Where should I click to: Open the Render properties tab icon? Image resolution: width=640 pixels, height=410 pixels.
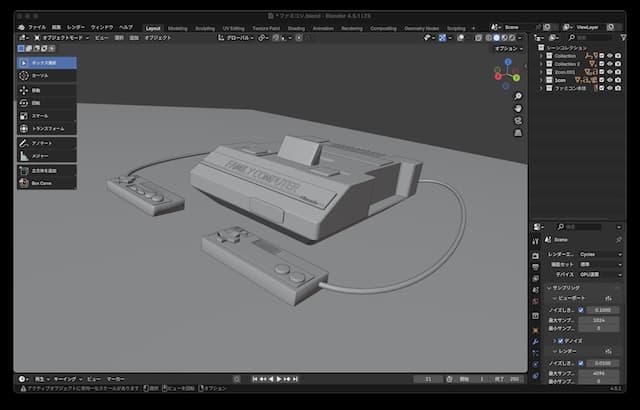(536, 256)
